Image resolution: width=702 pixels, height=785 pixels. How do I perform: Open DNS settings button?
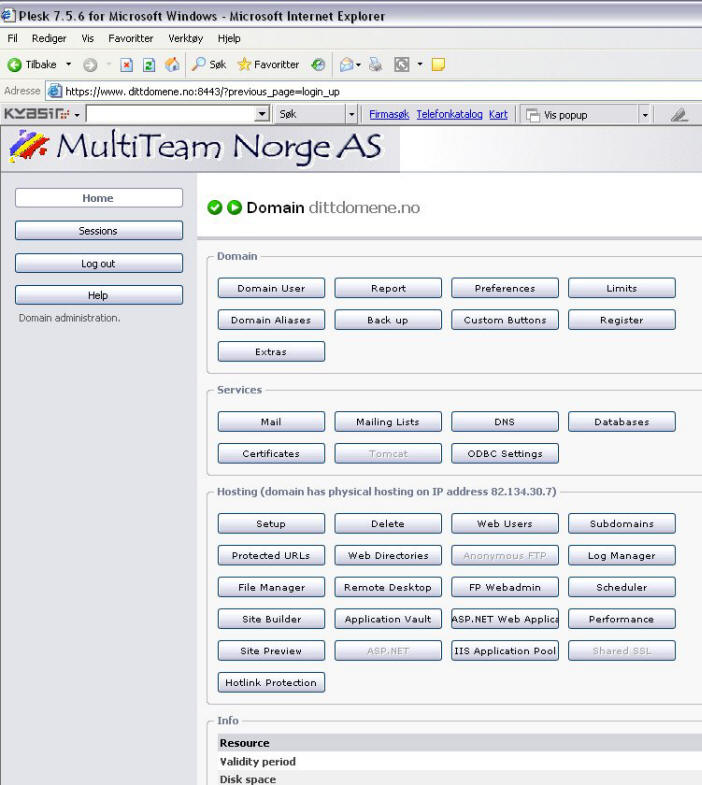[505, 422]
